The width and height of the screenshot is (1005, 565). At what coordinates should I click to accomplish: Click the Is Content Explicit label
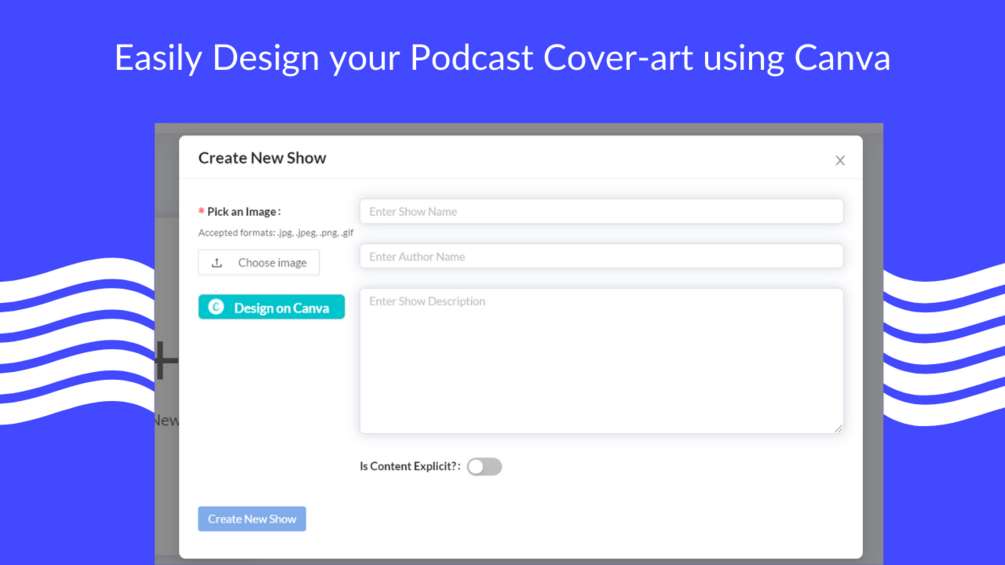point(410,466)
